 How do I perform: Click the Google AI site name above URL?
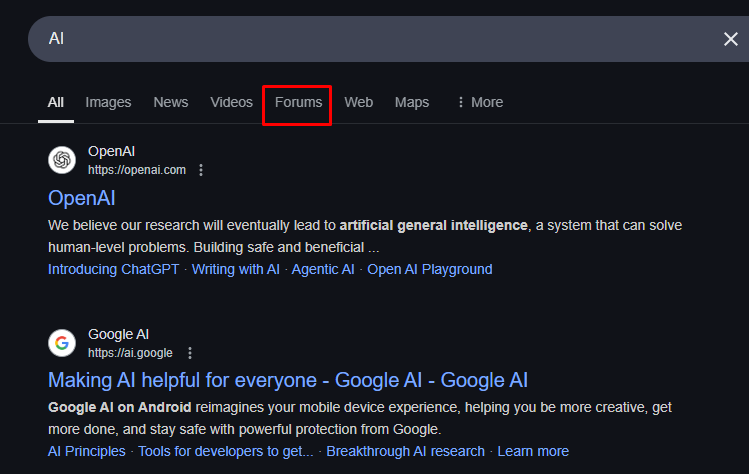click(118, 334)
